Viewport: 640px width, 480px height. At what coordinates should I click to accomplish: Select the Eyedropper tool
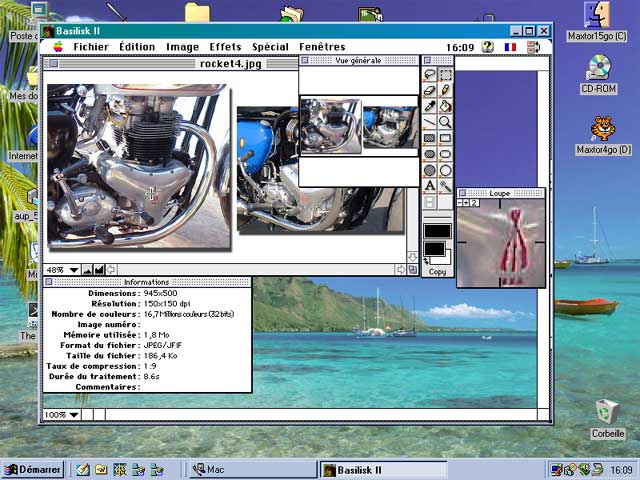[x=429, y=107]
